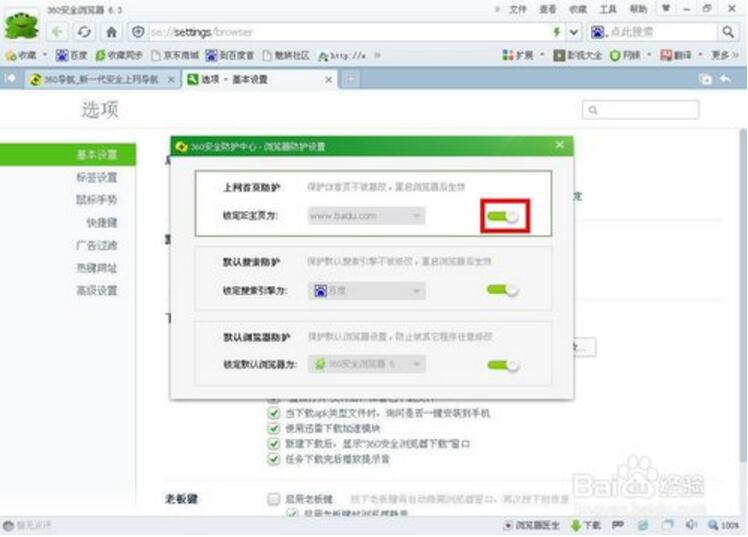Select 高级设置 in the settings sidebar
The width and height of the screenshot is (748, 537).
(97, 290)
